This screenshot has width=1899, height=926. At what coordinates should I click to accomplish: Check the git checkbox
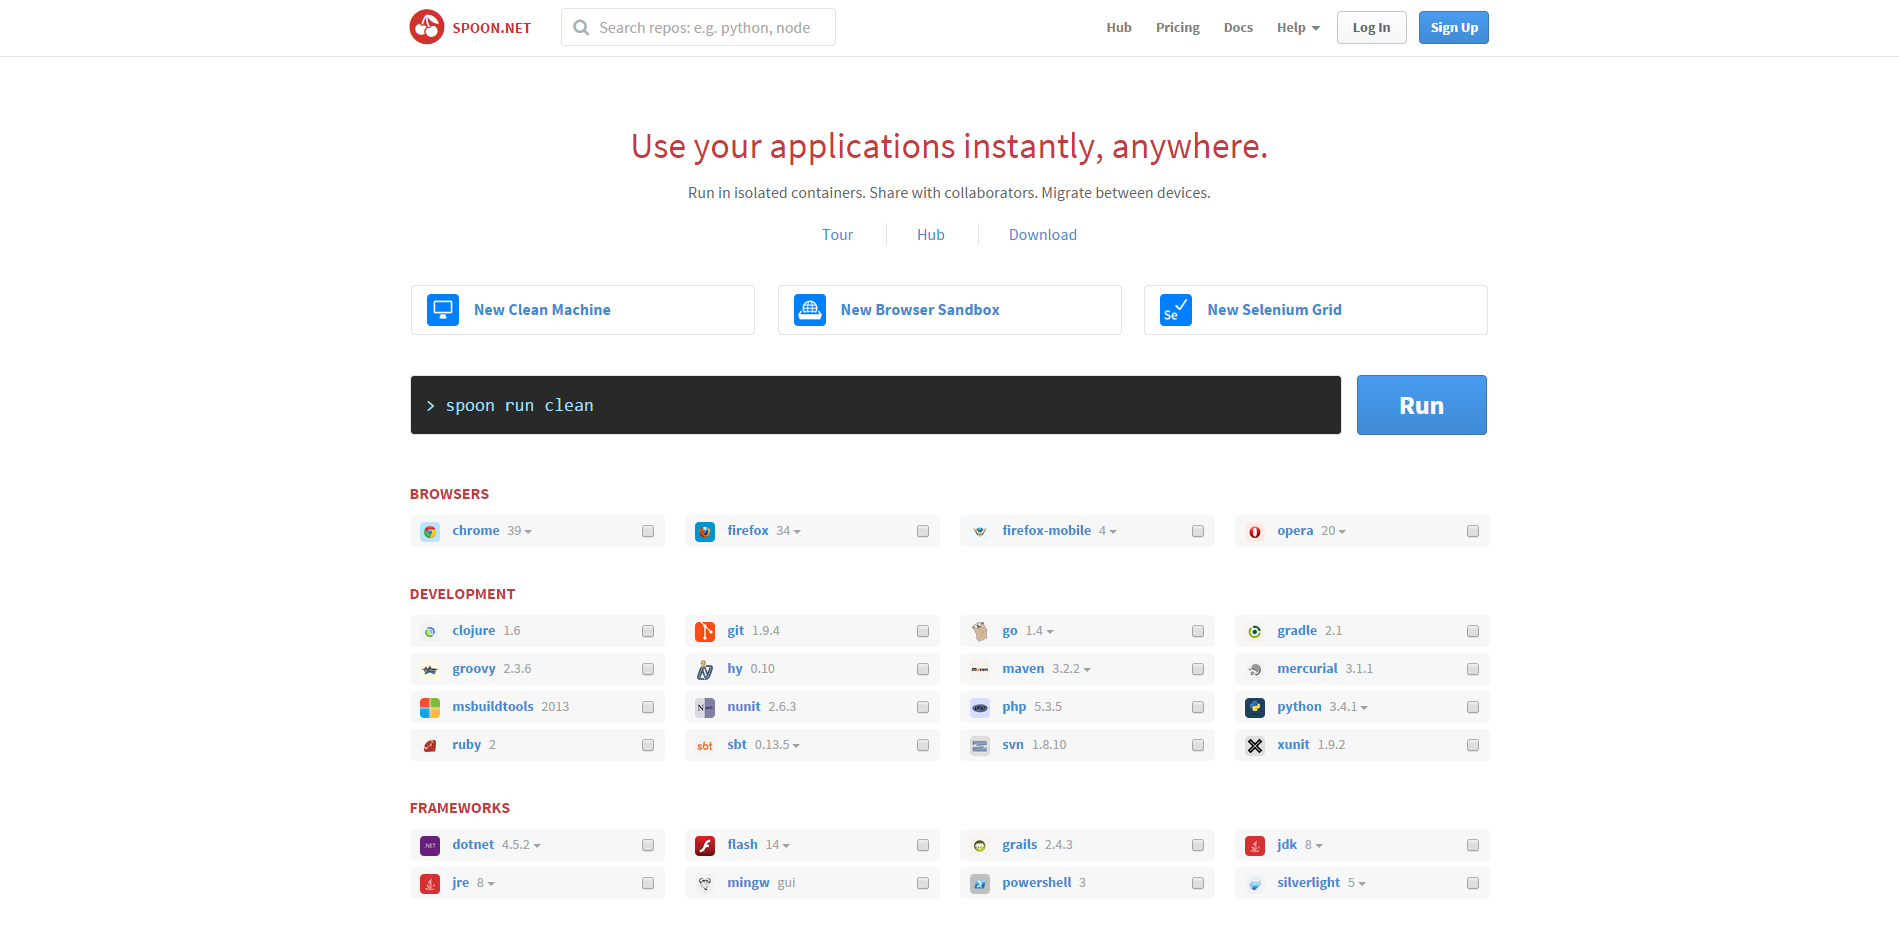[923, 631]
